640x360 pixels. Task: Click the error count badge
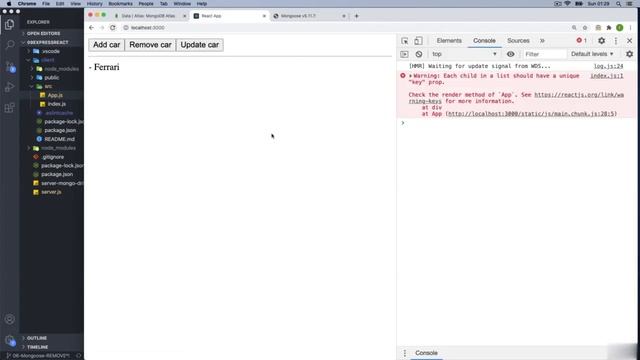pos(581,40)
